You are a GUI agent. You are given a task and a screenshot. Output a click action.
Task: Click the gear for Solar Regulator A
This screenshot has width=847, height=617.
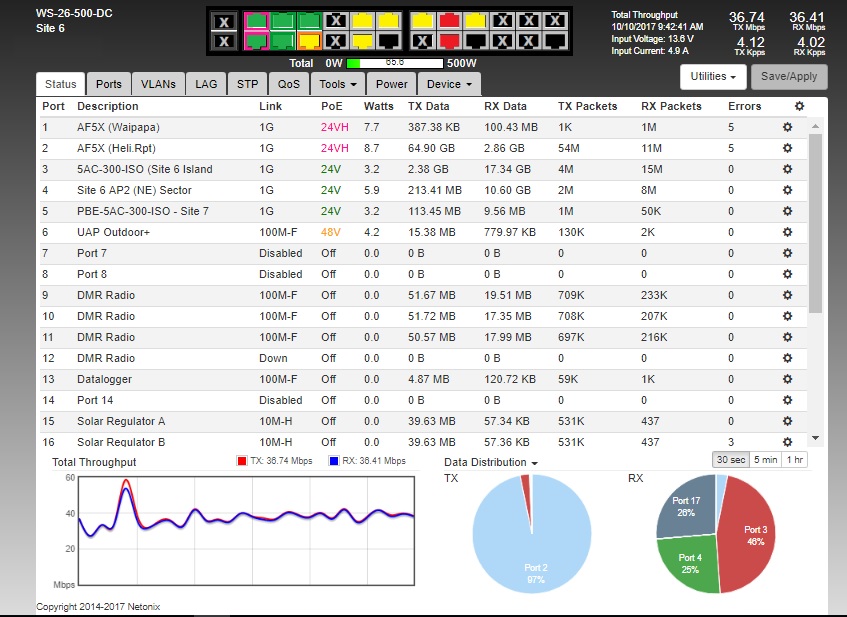tap(787, 421)
